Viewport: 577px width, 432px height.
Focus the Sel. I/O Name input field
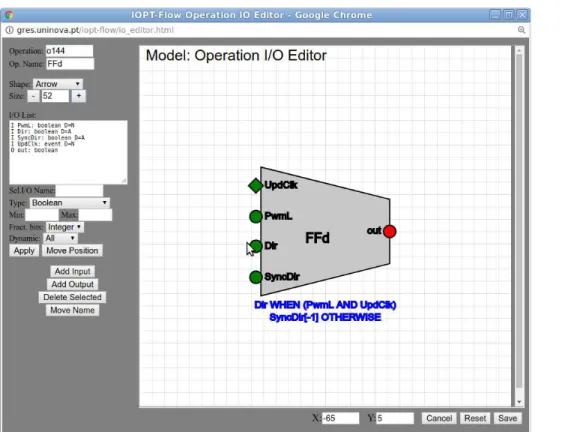point(79,191)
